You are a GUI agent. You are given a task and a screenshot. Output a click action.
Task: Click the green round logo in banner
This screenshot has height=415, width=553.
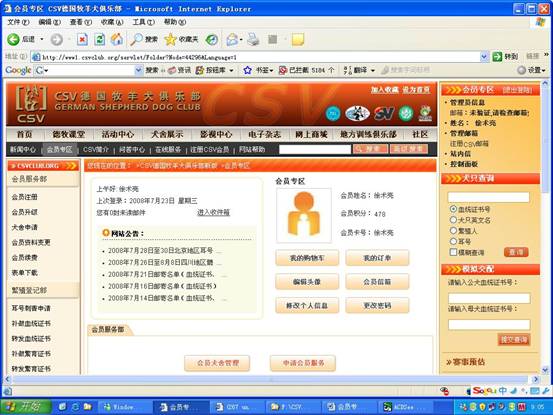click(406, 114)
